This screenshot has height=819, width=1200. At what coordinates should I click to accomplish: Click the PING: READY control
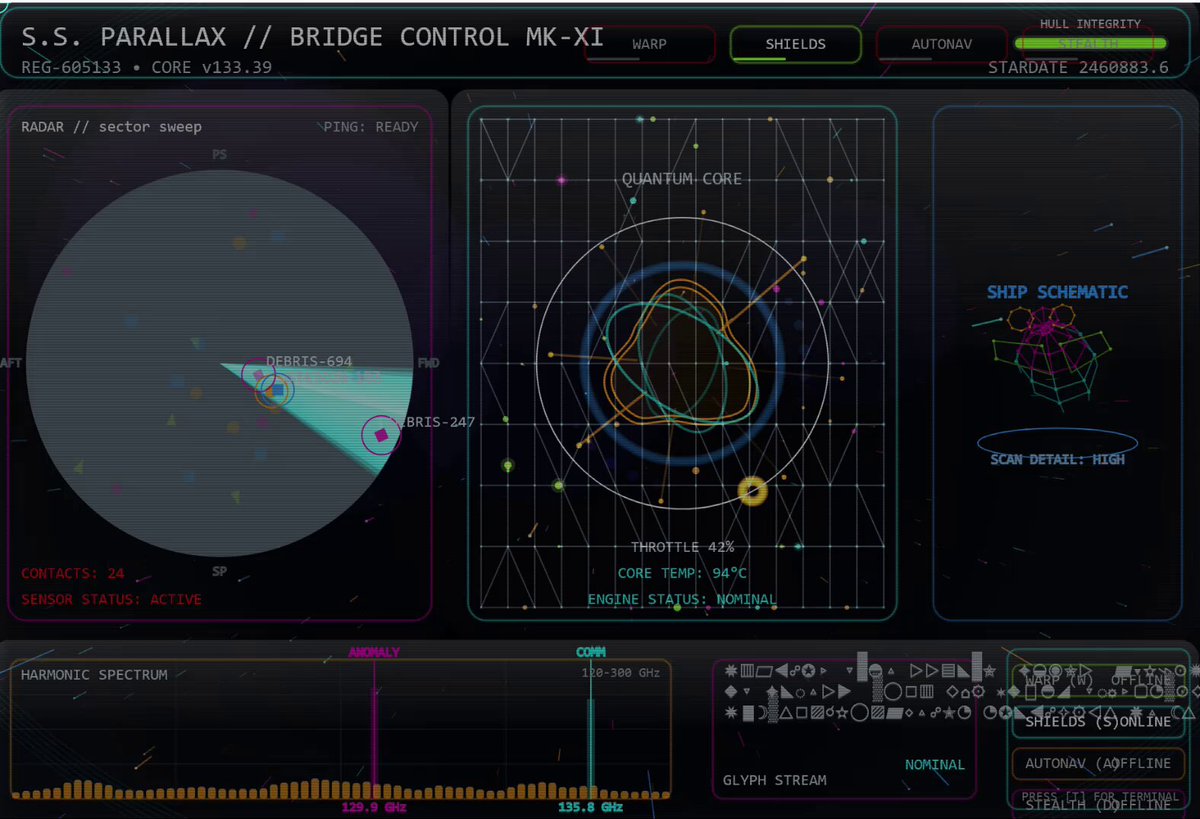click(x=371, y=127)
